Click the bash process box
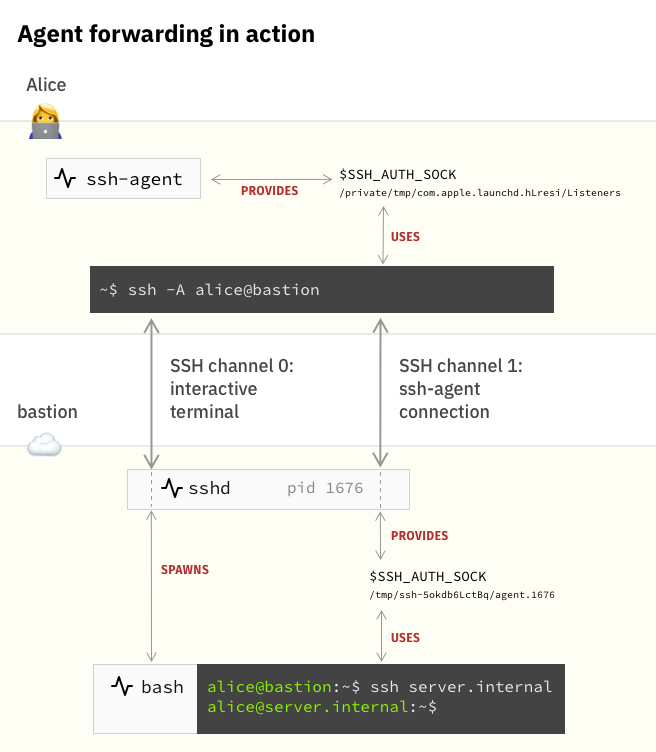Image resolution: width=656 pixels, height=752 pixels. 146,697
